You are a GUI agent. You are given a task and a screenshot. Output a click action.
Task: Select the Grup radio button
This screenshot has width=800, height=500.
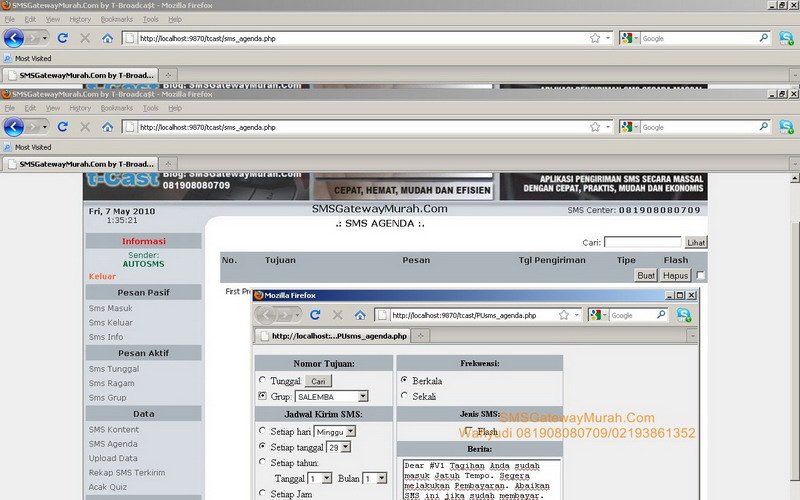[262, 395]
